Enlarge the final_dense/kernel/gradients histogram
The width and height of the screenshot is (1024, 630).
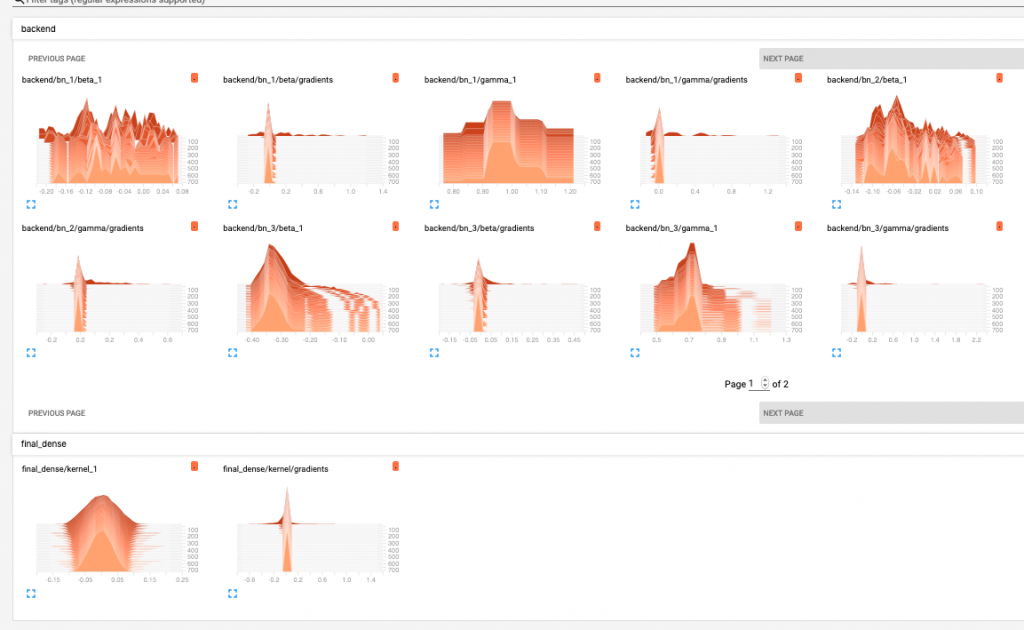point(232,593)
